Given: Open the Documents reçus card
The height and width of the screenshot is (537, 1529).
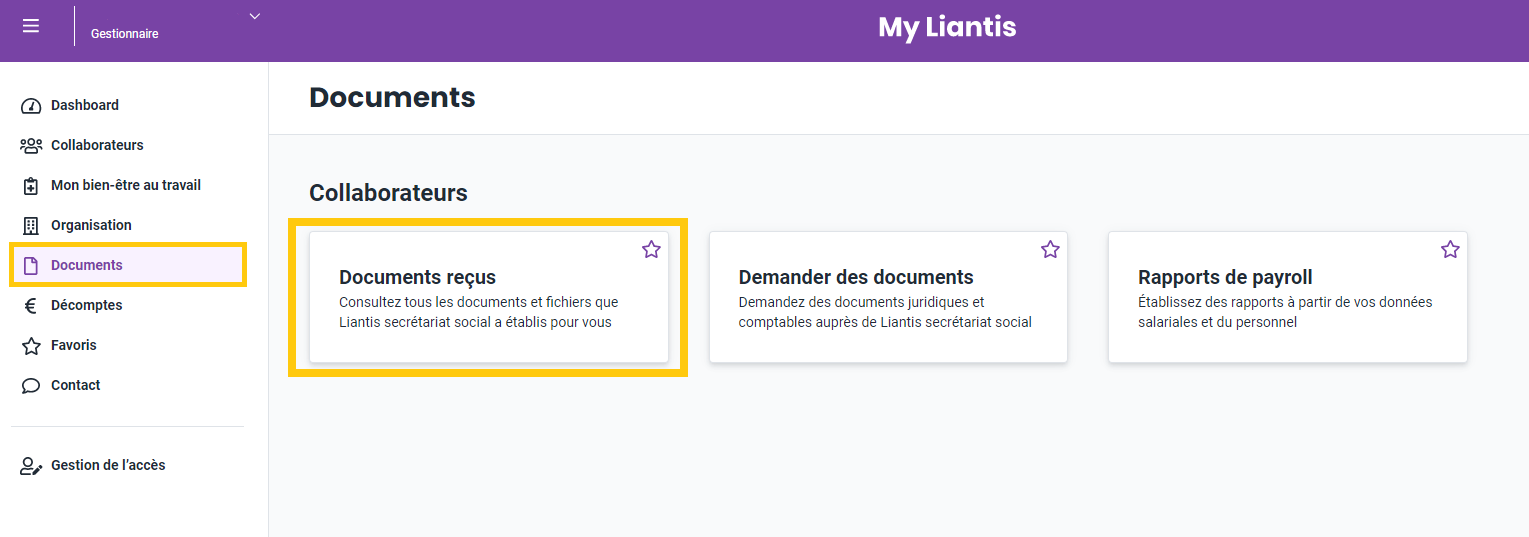Looking at the screenshot, I should point(489,297).
